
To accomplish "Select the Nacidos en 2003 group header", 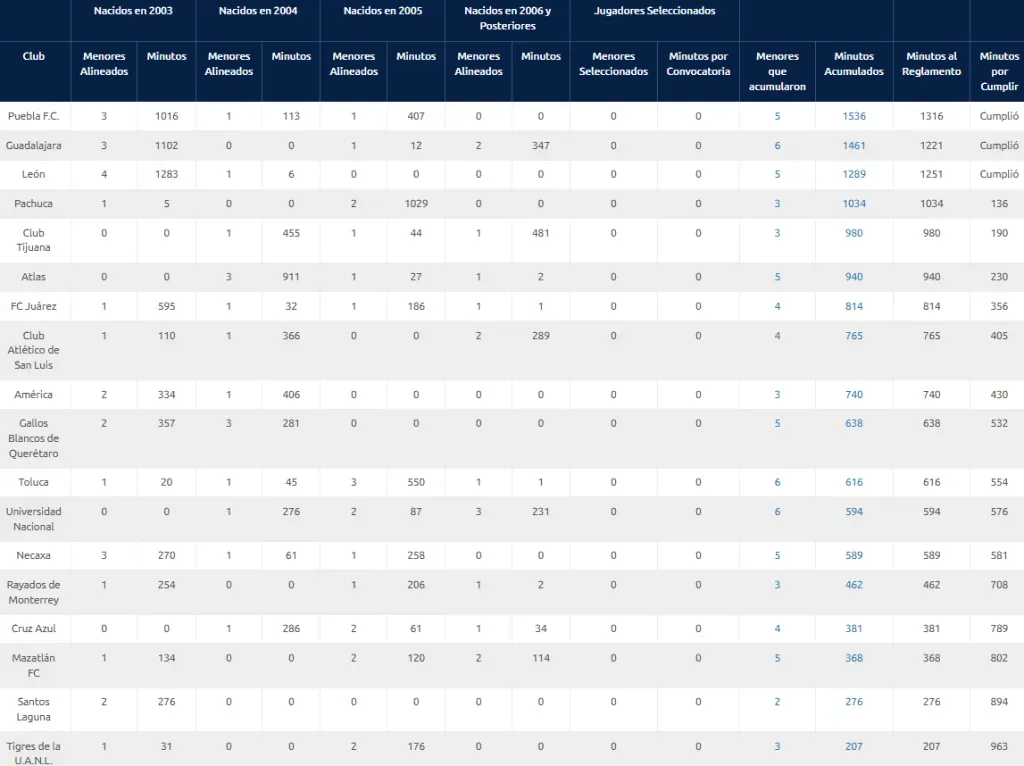I will click(x=133, y=11).
